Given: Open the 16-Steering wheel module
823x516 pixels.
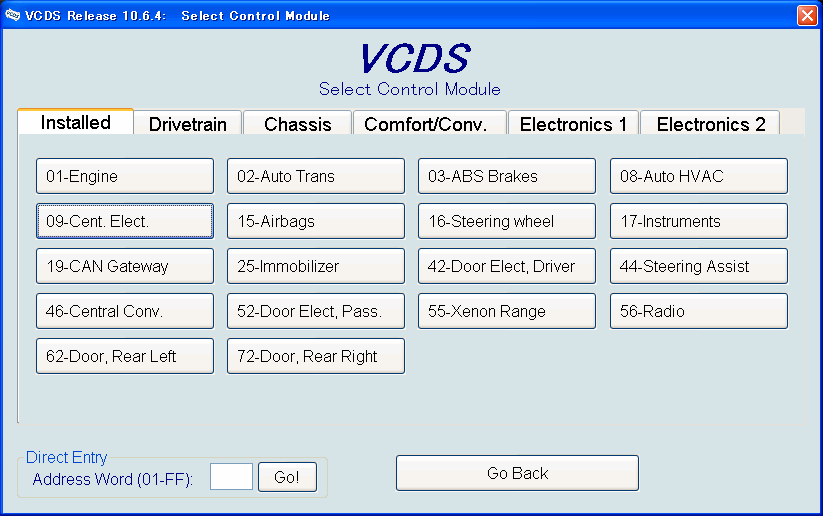Looking at the screenshot, I should click(x=507, y=221).
